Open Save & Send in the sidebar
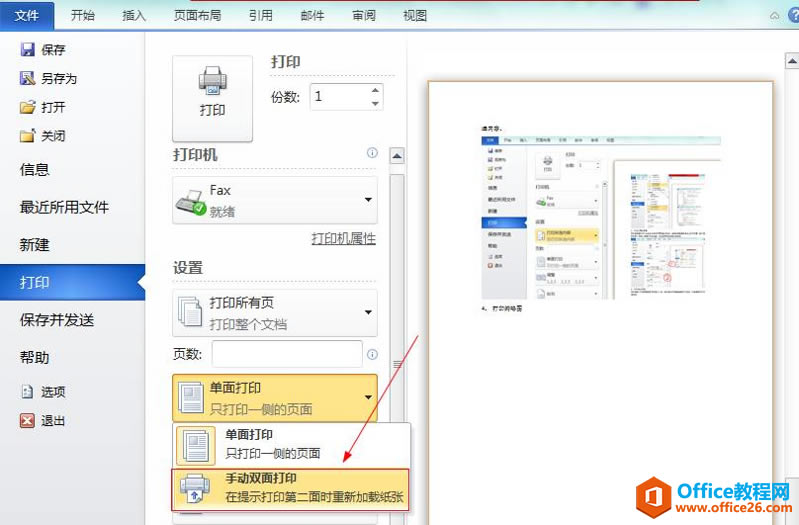Viewport: 799px width, 525px height. coord(57,320)
